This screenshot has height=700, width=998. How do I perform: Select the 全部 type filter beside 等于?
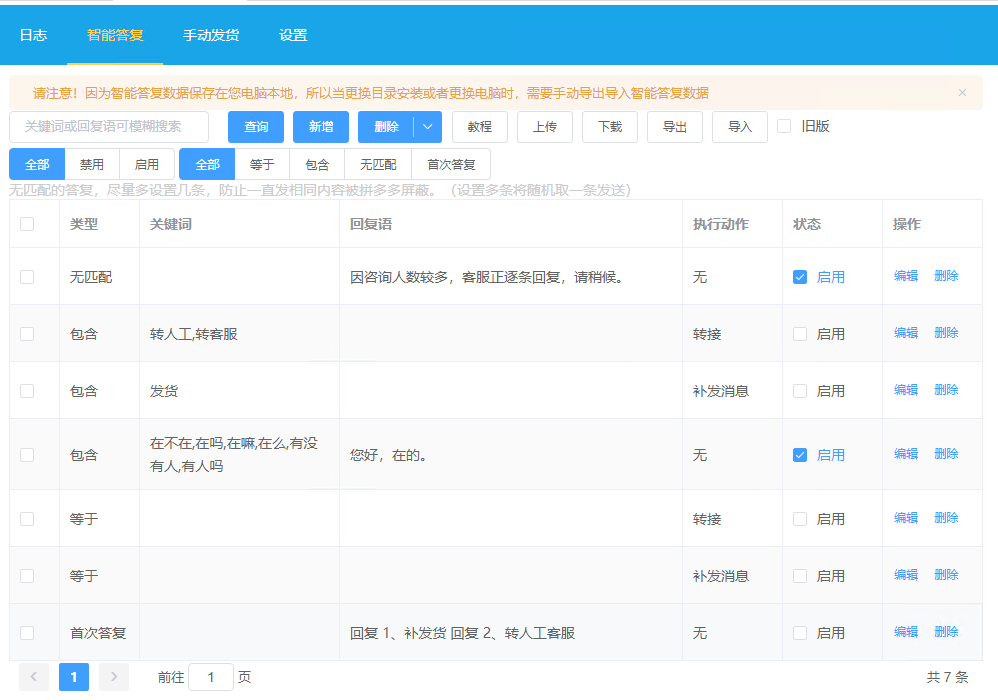207,165
